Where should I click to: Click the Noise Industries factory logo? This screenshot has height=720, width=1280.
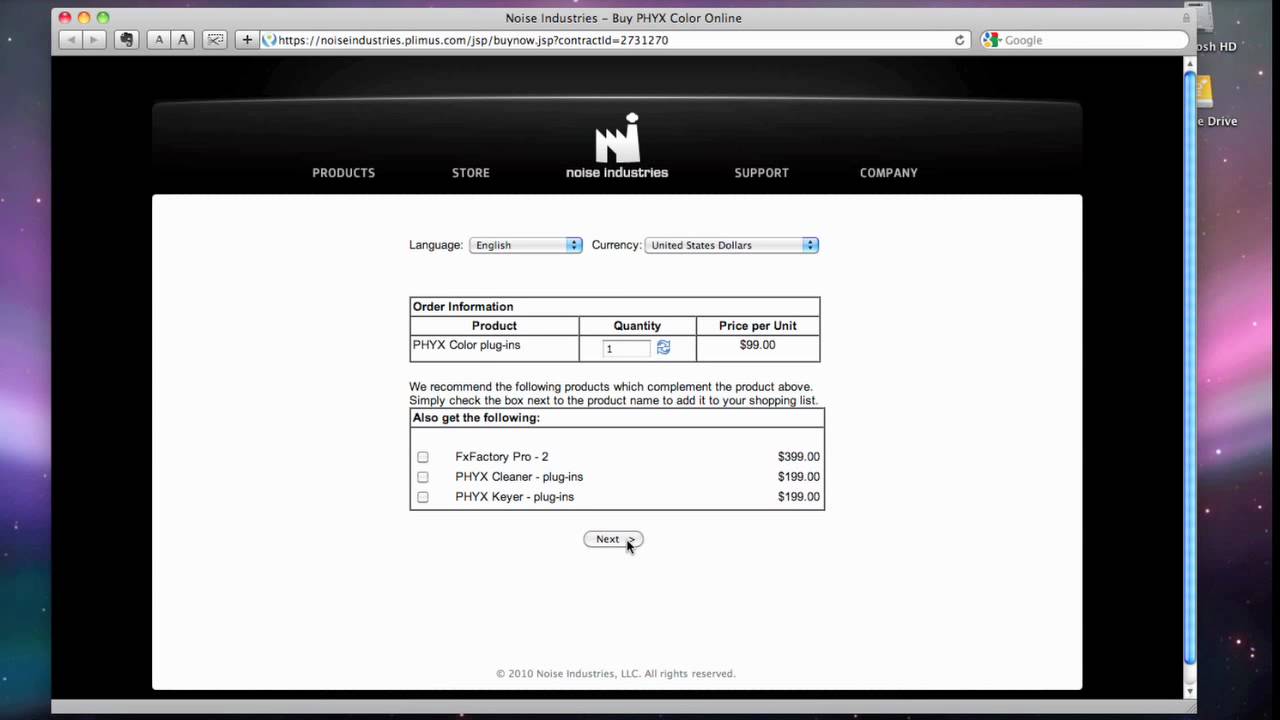[x=617, y=138]
